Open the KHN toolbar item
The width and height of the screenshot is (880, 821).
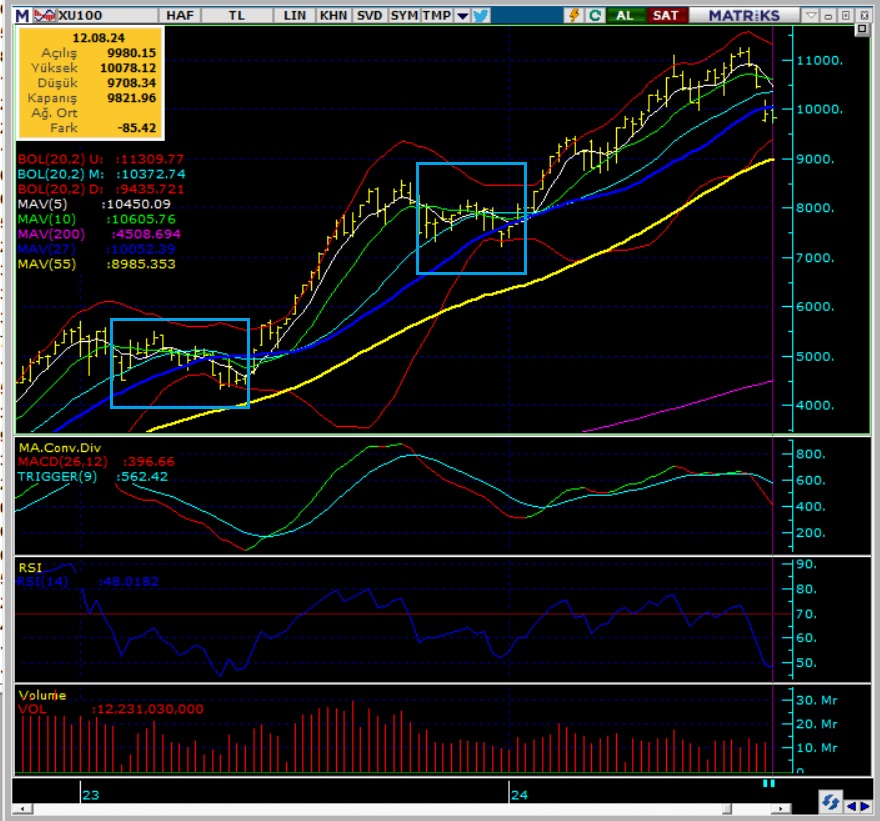click(333, 15)
